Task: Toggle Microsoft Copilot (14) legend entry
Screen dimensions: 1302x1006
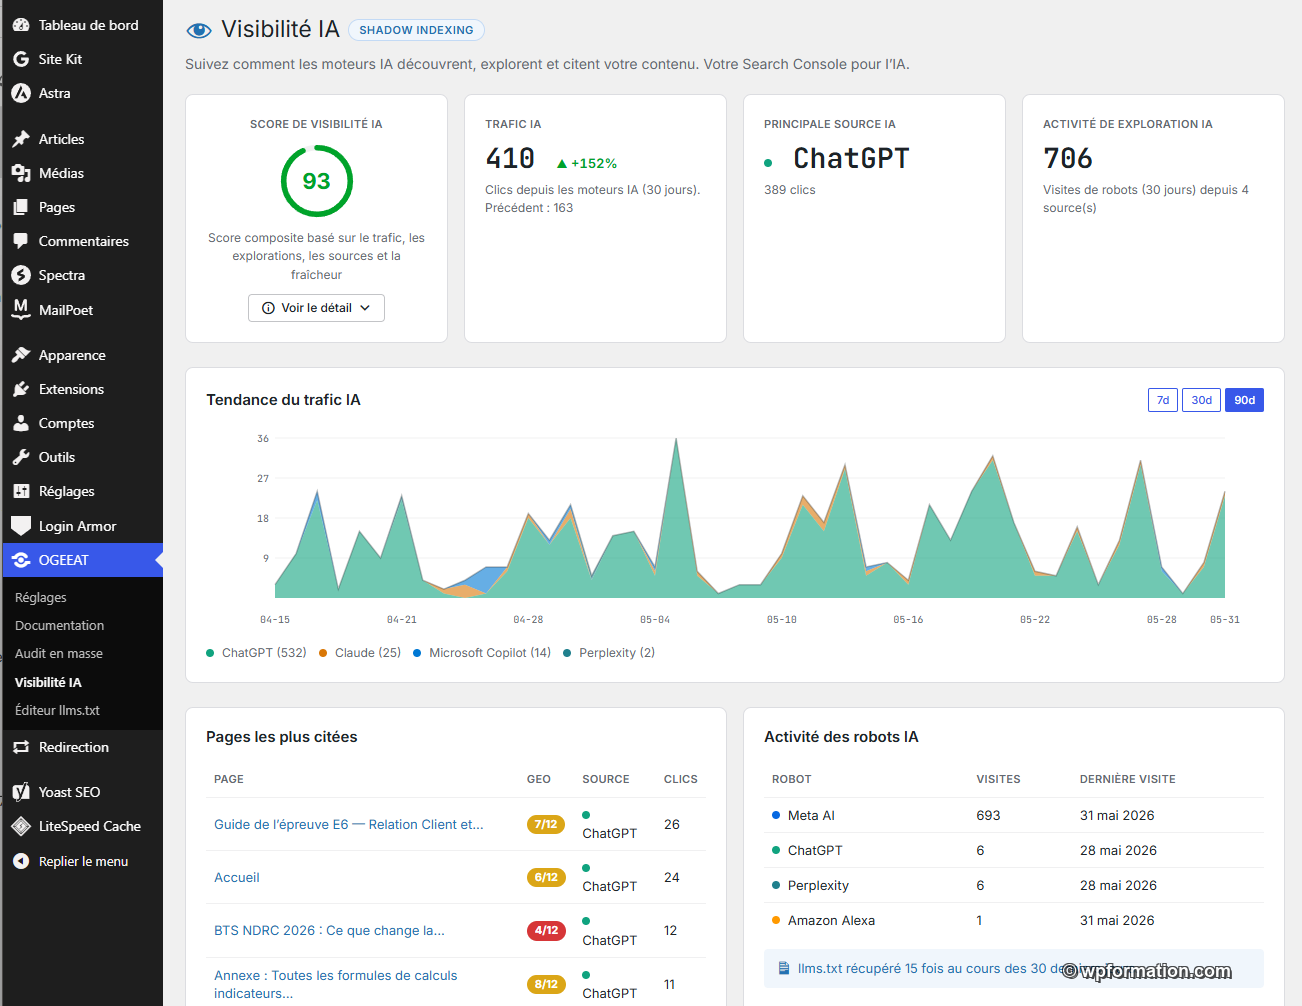Action: 482,653
